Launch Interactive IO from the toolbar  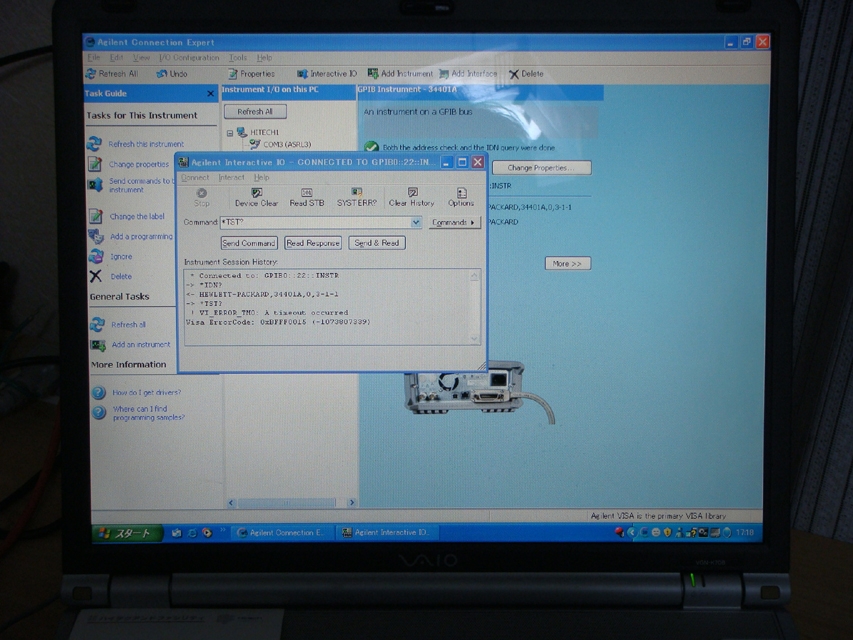[x=327, y=73]
